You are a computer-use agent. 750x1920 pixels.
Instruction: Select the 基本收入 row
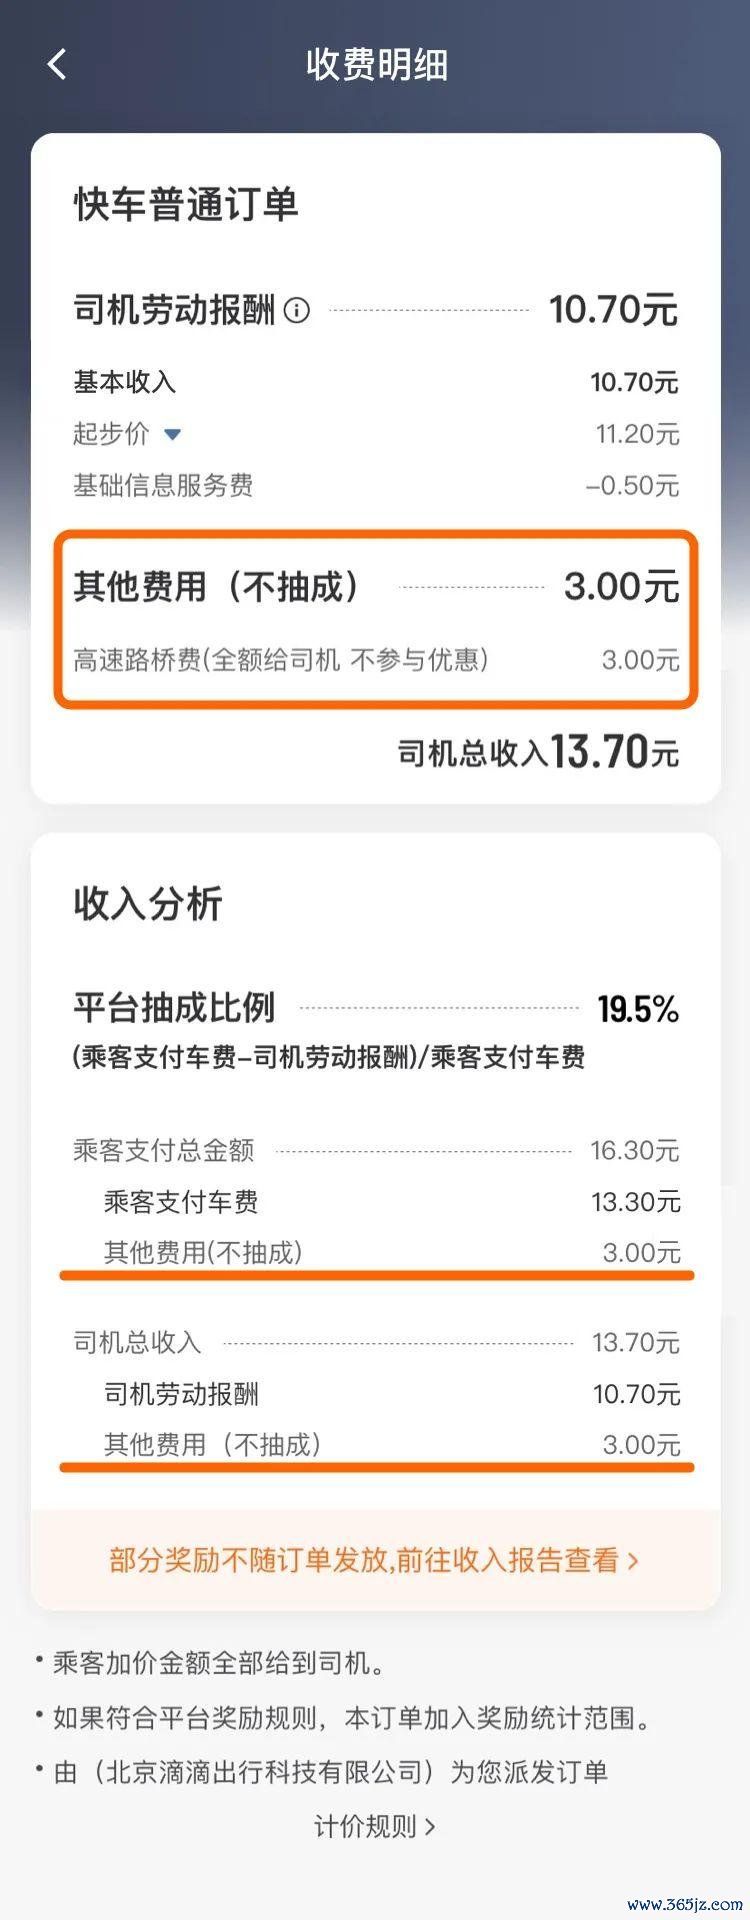coord(376,382)
